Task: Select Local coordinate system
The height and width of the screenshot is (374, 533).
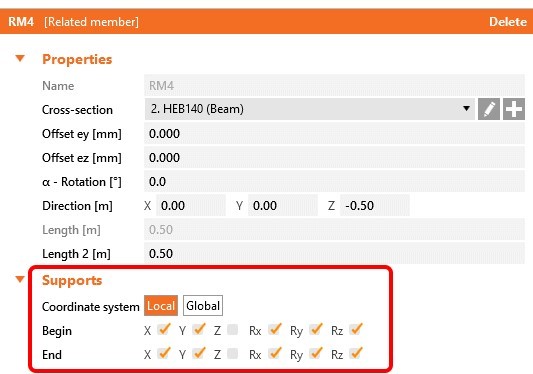Action: click(x=161, y=306)
